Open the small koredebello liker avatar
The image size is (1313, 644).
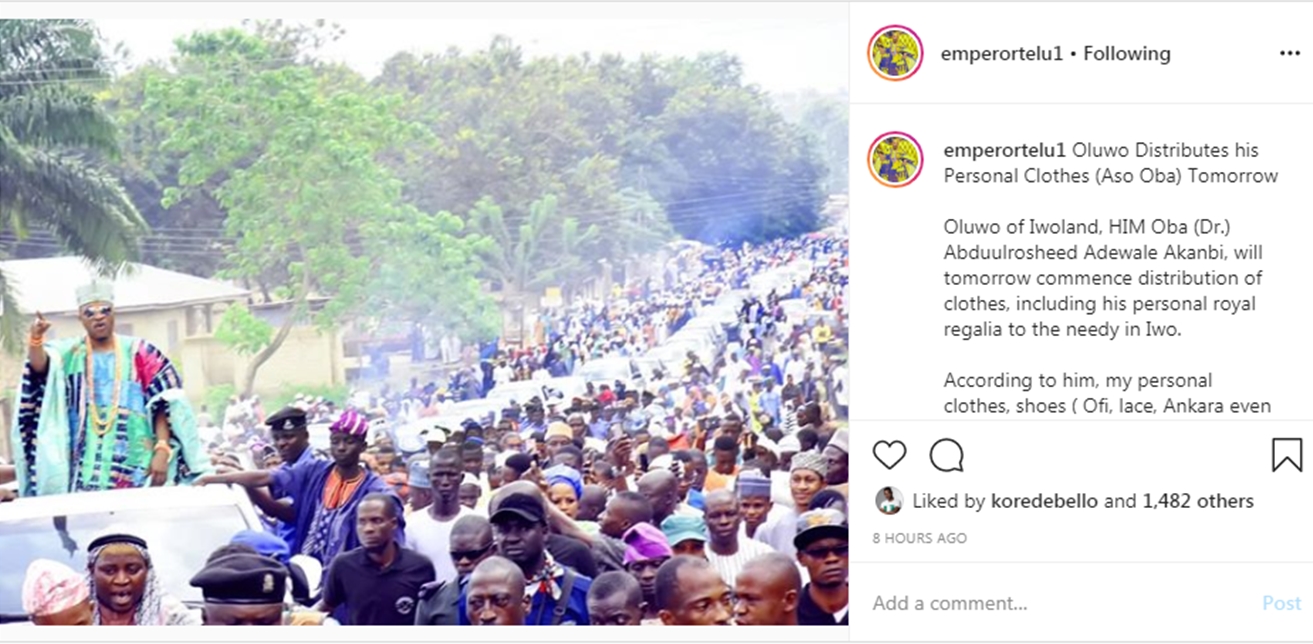pos(888,501)
